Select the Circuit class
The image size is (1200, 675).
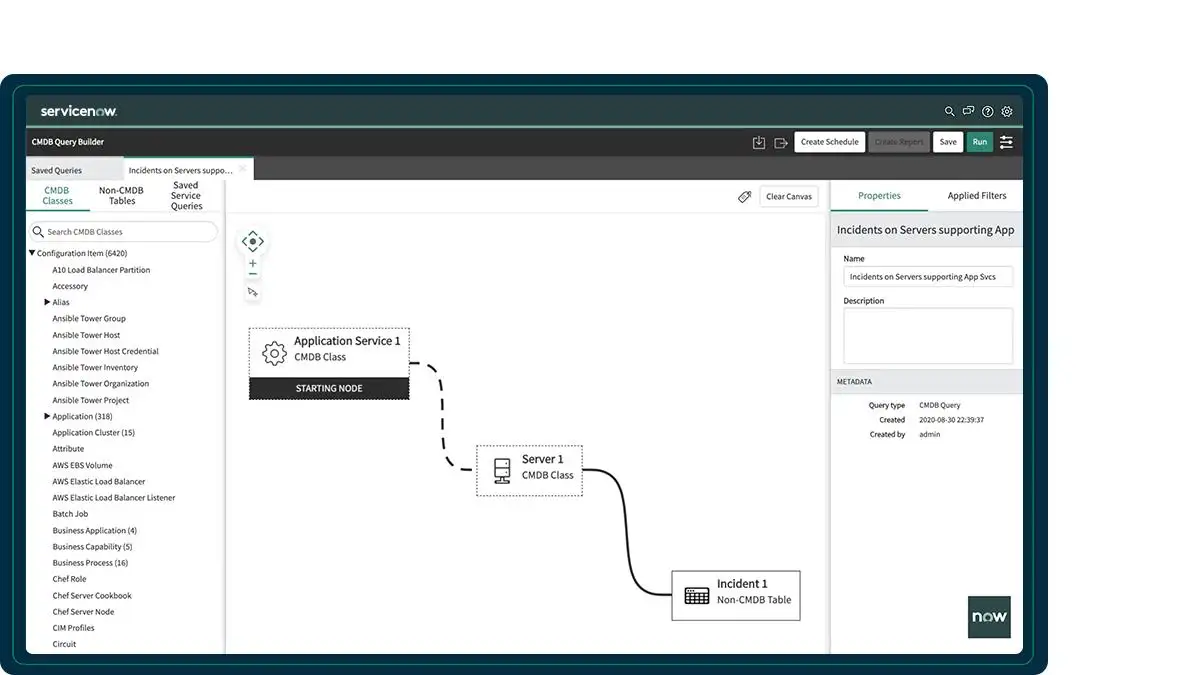[x=64, y=644]
